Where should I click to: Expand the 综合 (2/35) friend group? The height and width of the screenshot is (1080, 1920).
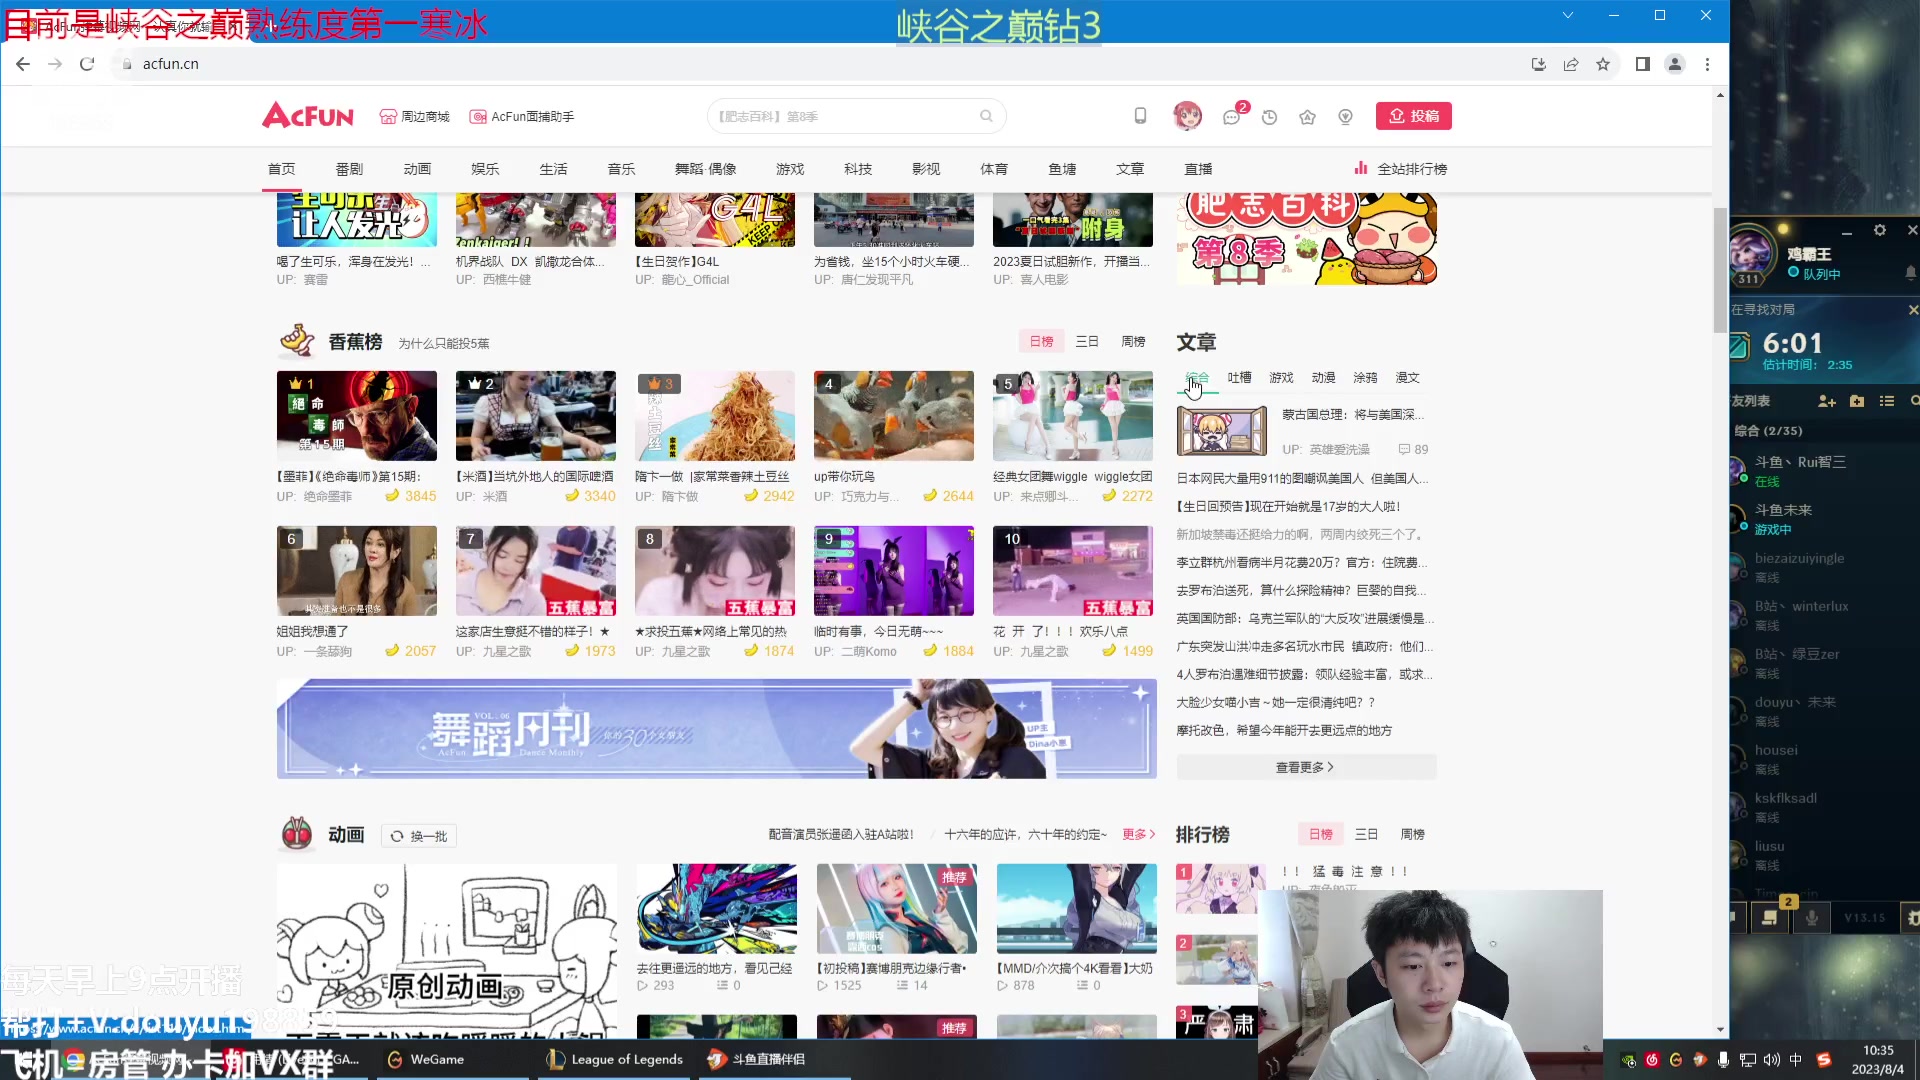point(1768,430)
